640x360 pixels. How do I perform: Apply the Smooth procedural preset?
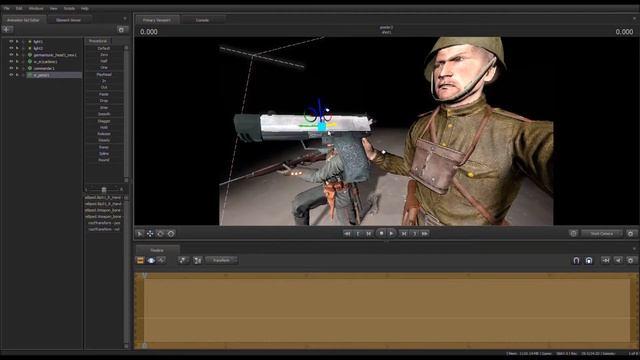point(104,114)
